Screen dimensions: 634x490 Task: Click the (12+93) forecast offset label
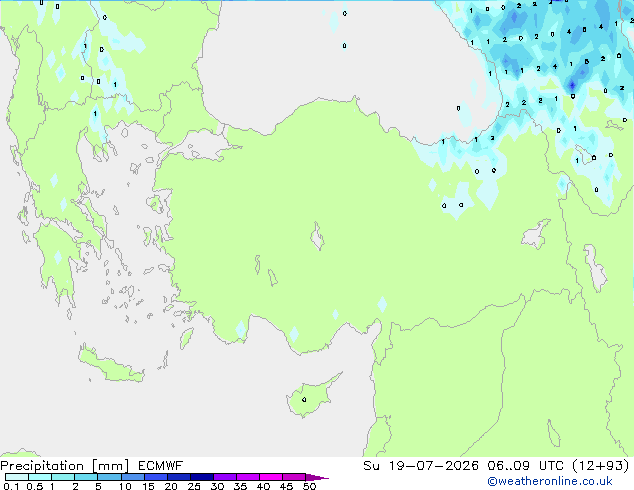tap(600, 465)
